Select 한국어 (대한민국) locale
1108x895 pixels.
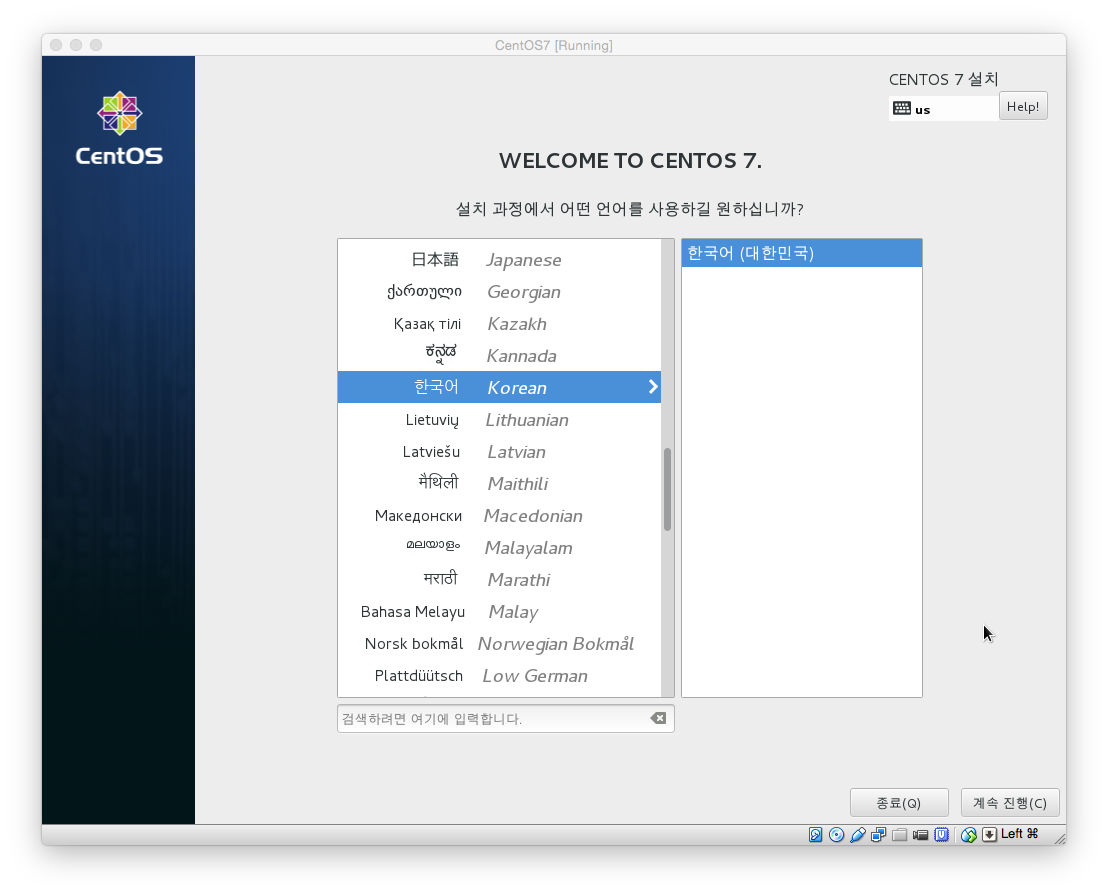pos(802,253)
